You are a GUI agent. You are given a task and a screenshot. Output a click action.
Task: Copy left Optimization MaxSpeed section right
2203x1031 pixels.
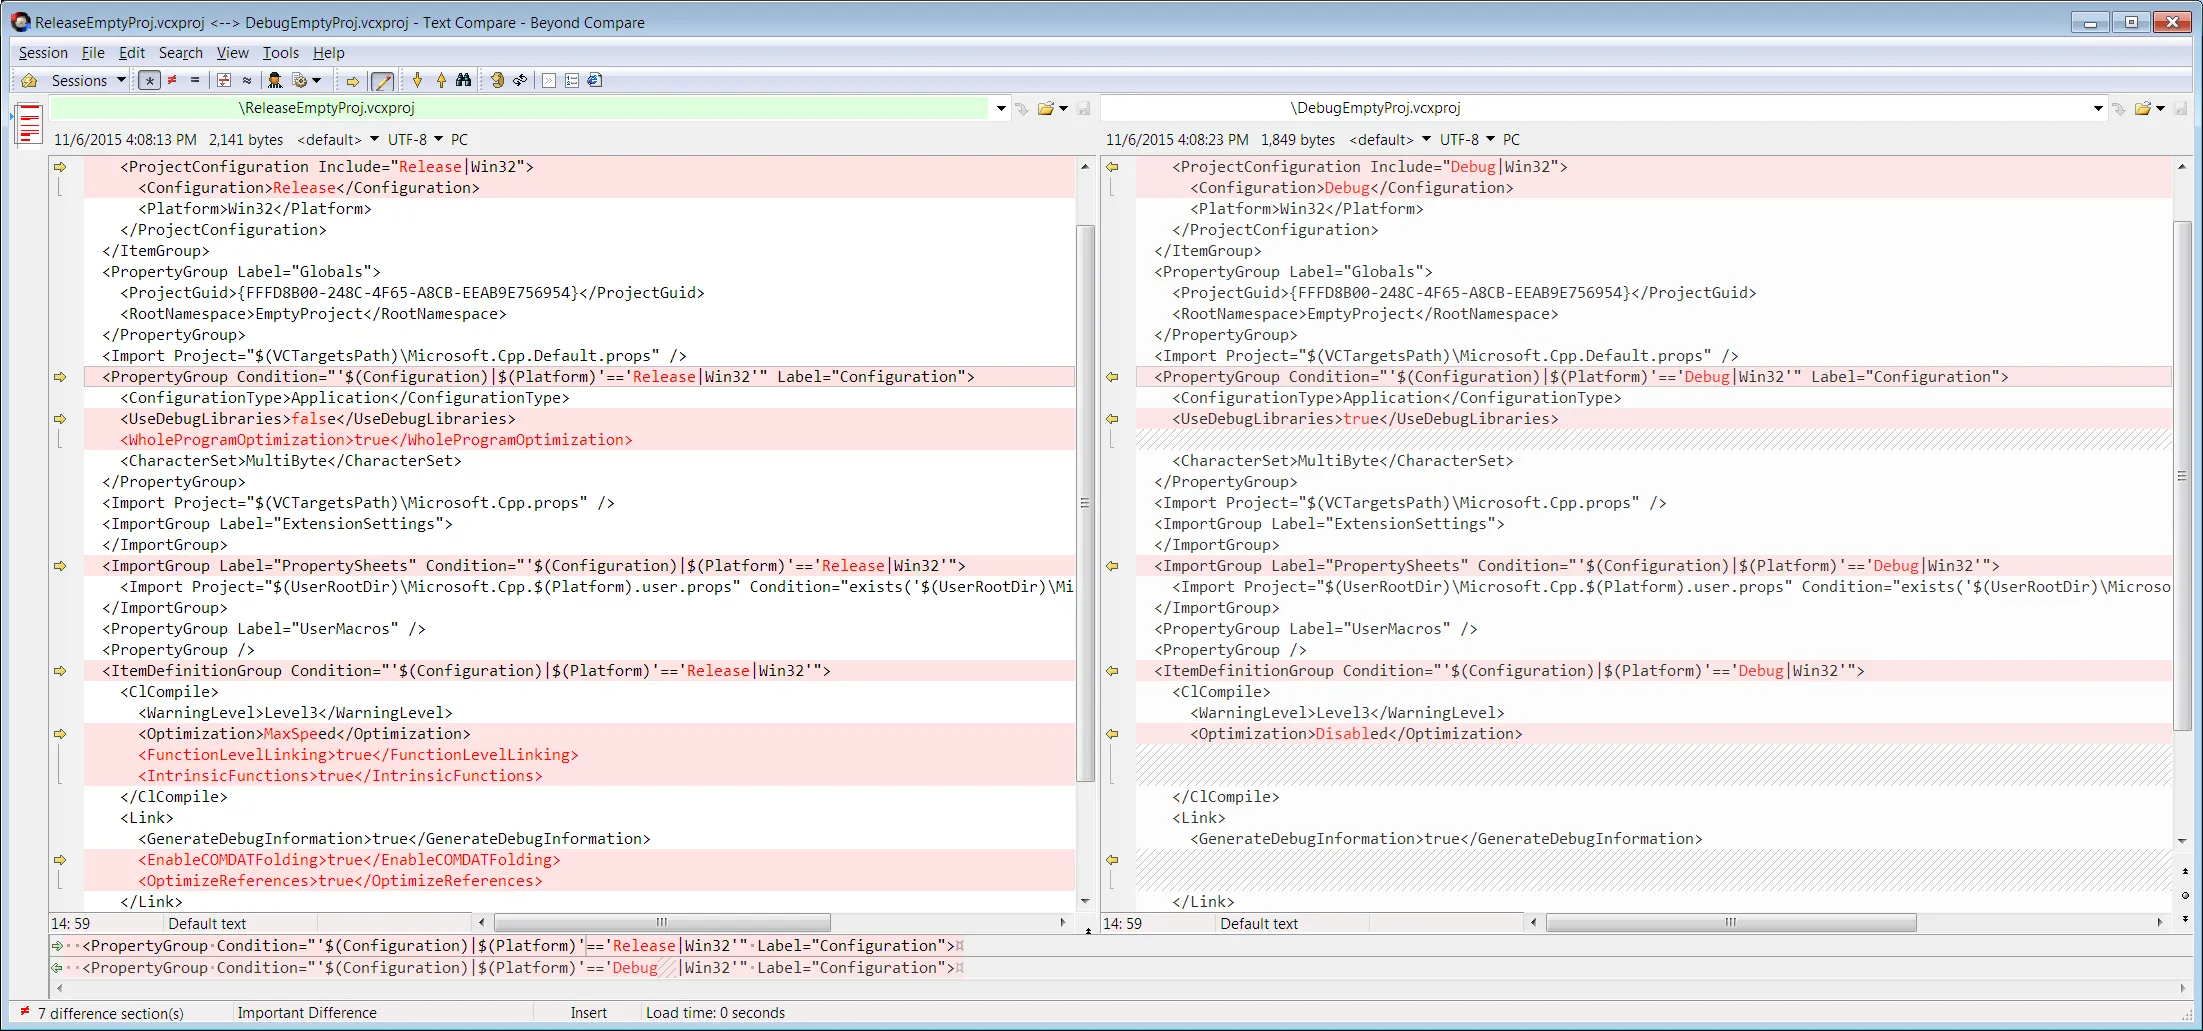tap(60, 734)
